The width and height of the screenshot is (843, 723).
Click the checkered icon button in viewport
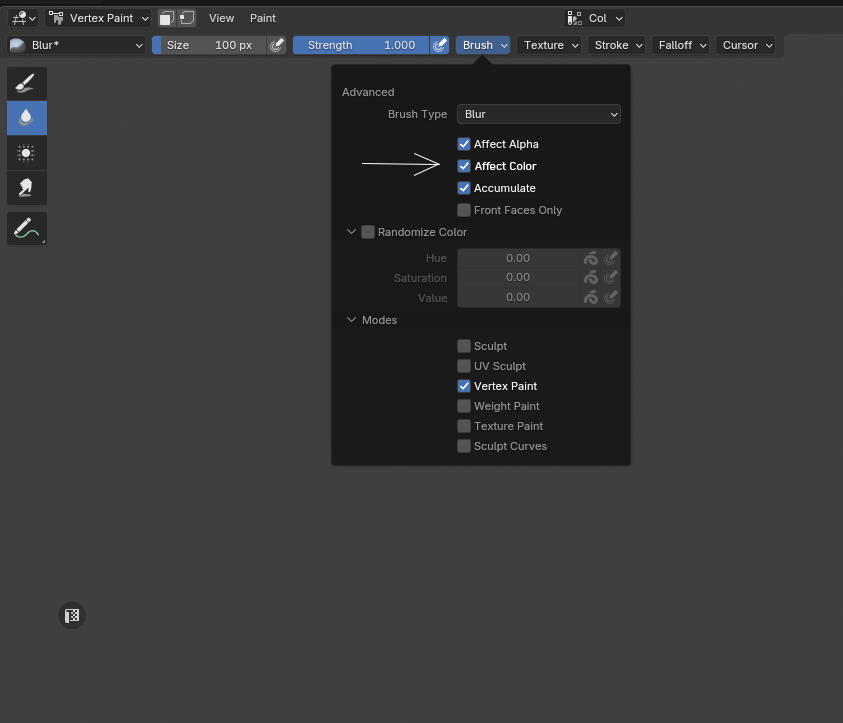click(x=72, y=615)
